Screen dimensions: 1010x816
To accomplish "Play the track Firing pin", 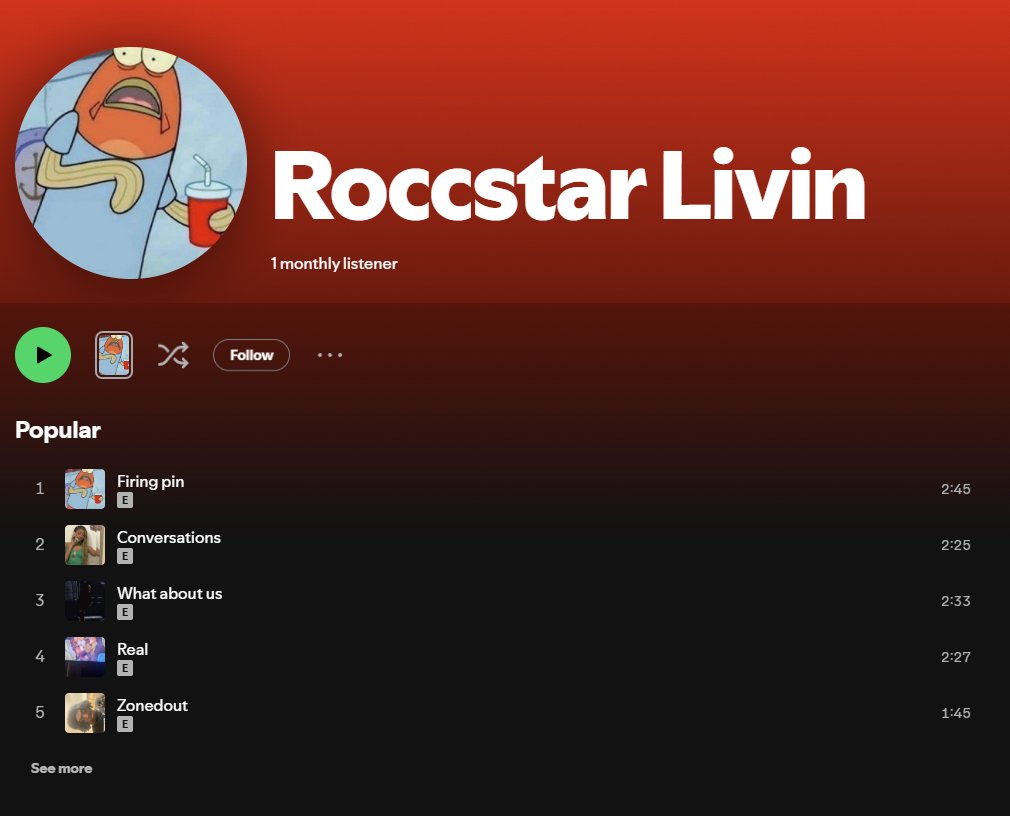I will 151,481.
